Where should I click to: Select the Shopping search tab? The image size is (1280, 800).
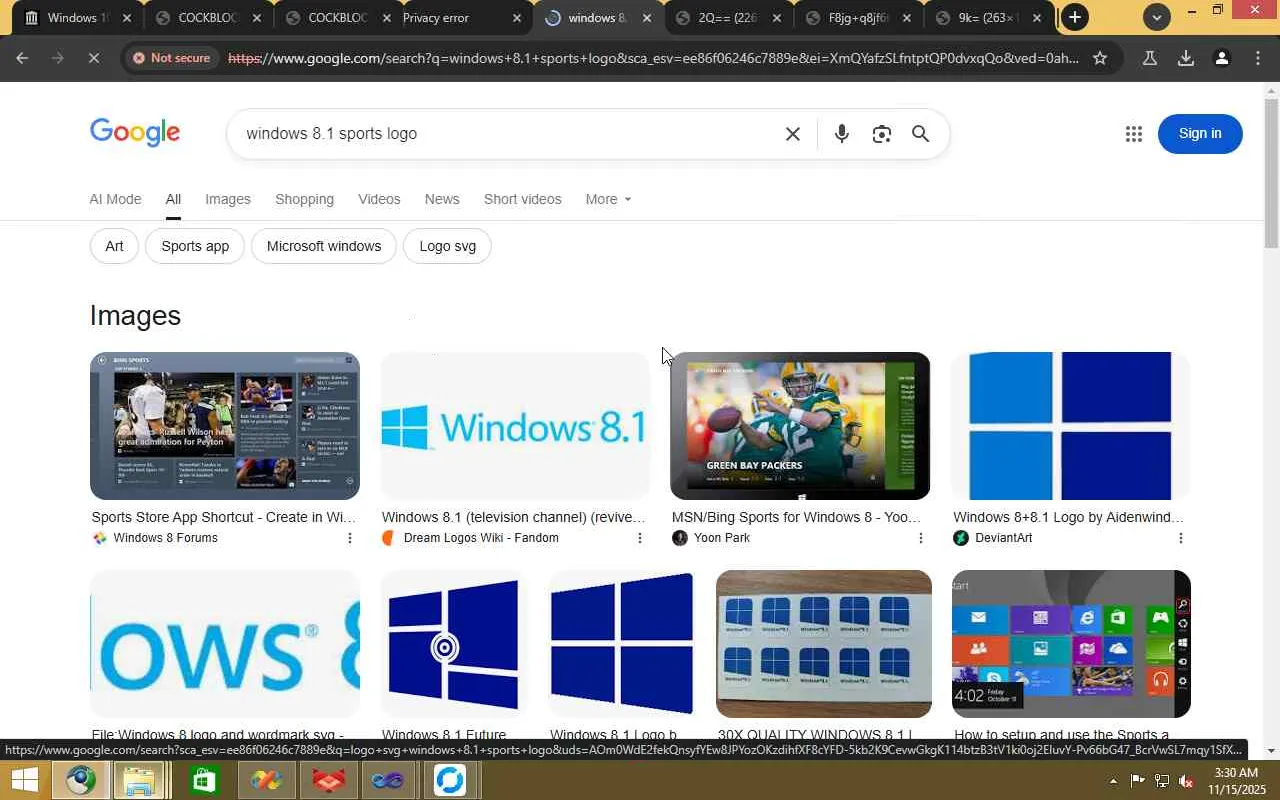point(304,199)
